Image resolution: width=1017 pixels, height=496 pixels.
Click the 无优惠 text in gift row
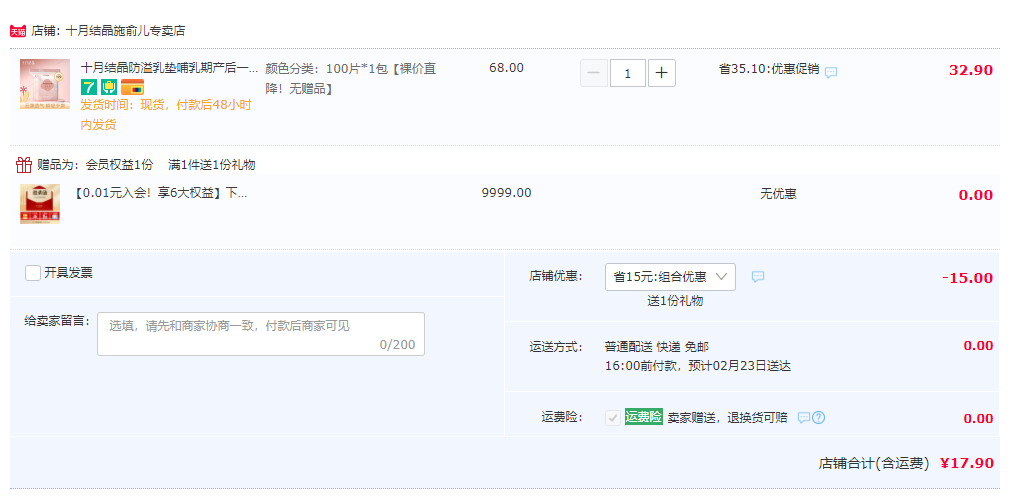pyautogui.click(x=778, y=194)
